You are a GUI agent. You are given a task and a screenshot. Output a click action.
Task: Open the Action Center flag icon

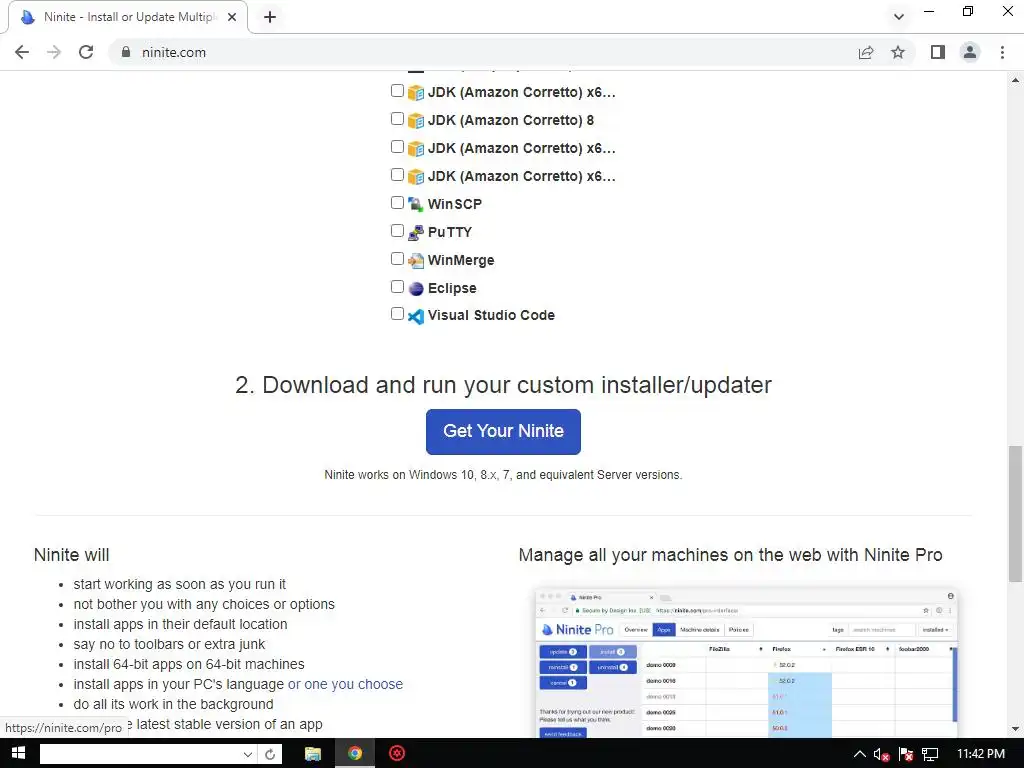click(x=906, y=755)
